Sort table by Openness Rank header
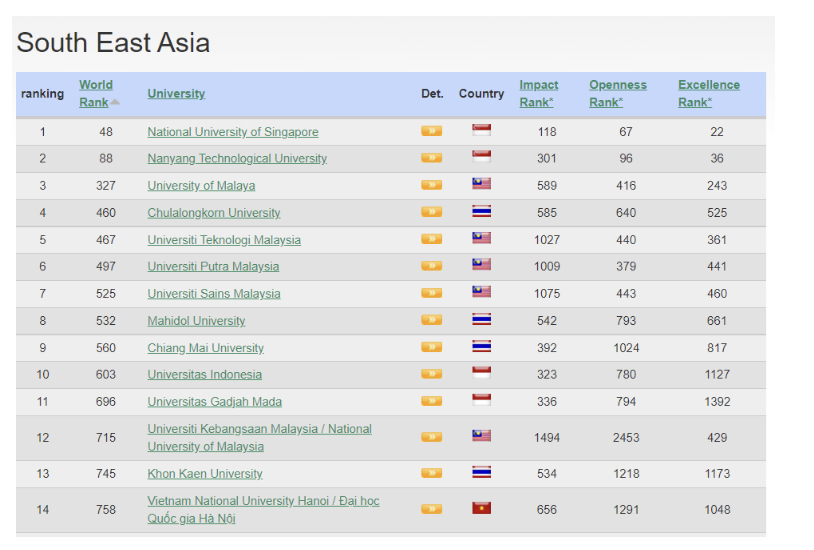814x550 pixels. (x=618, y=93)
